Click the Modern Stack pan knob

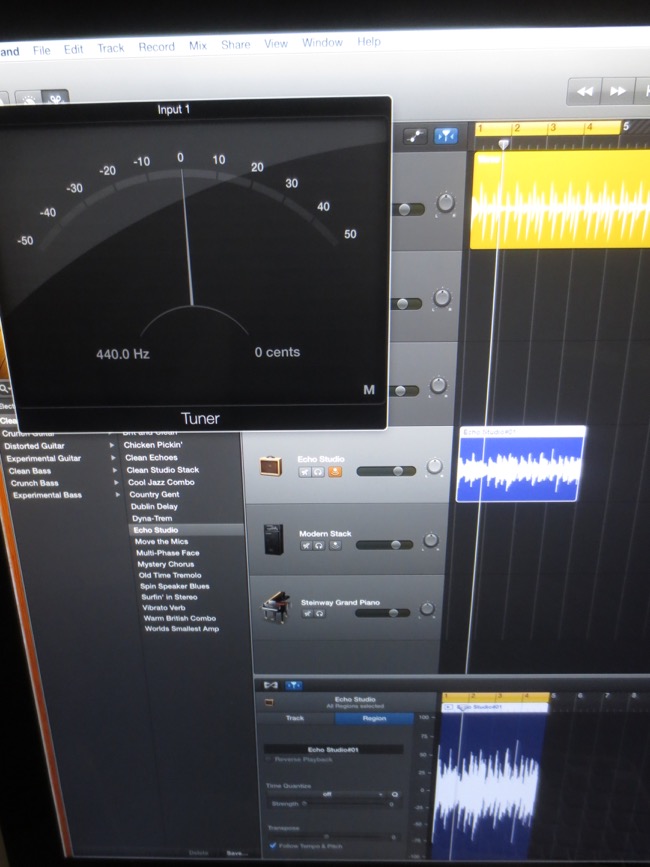click(431, 540)
